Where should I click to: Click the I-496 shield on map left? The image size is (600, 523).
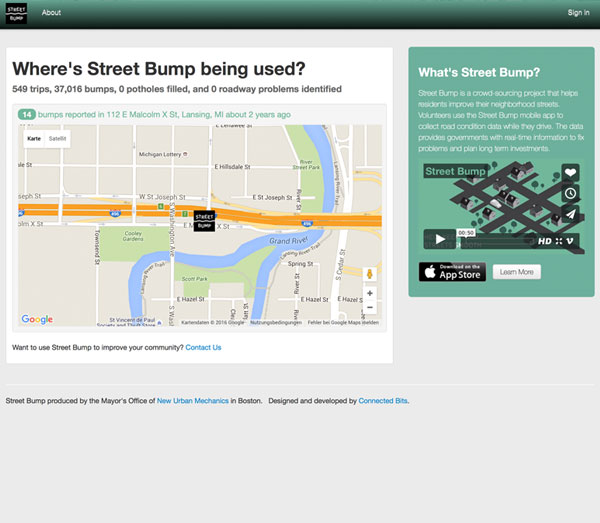(115, 213)
